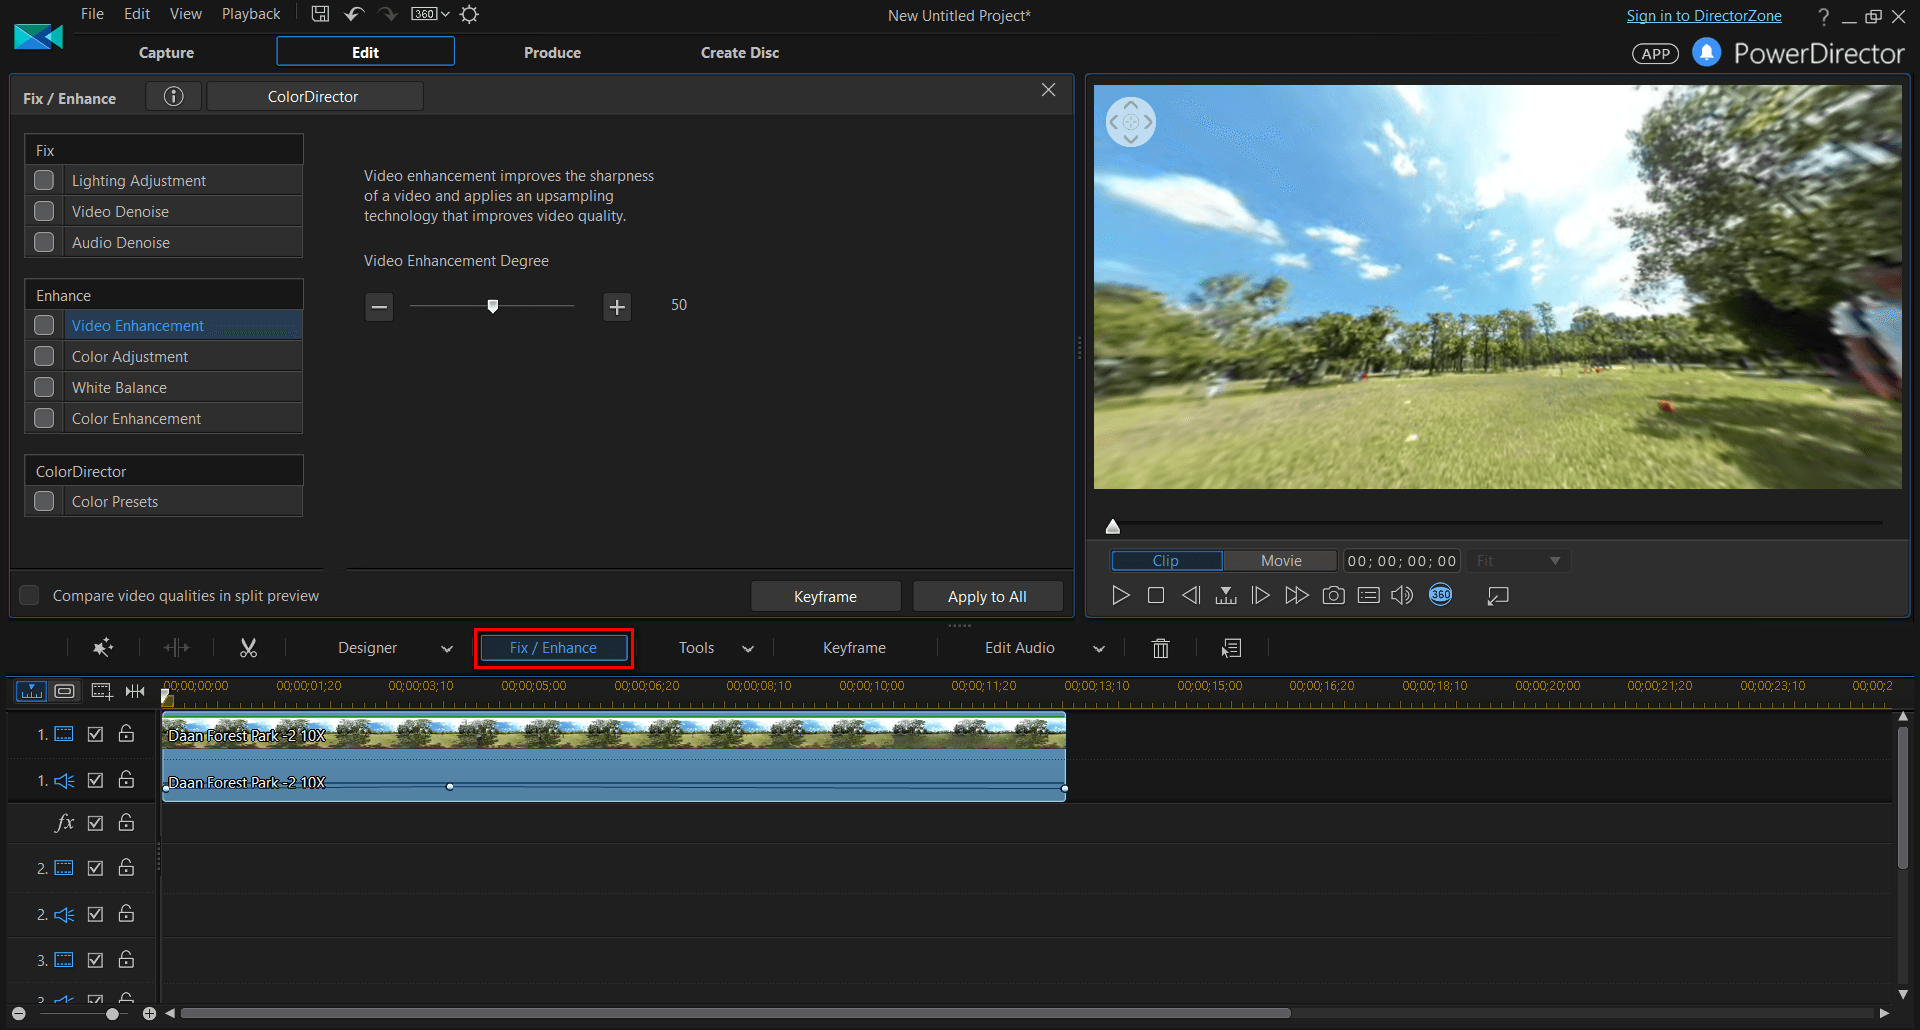Lock video track 1

coord(126,733)
